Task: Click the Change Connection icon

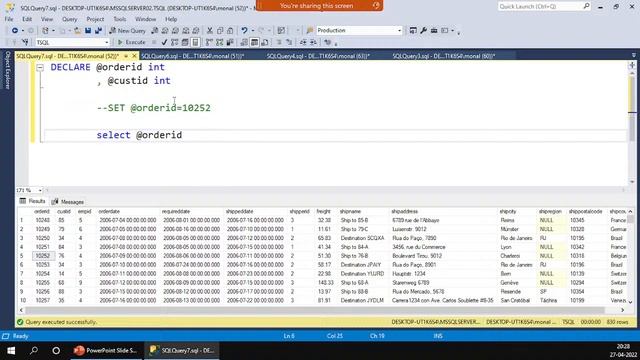Action: click(25, 42)
